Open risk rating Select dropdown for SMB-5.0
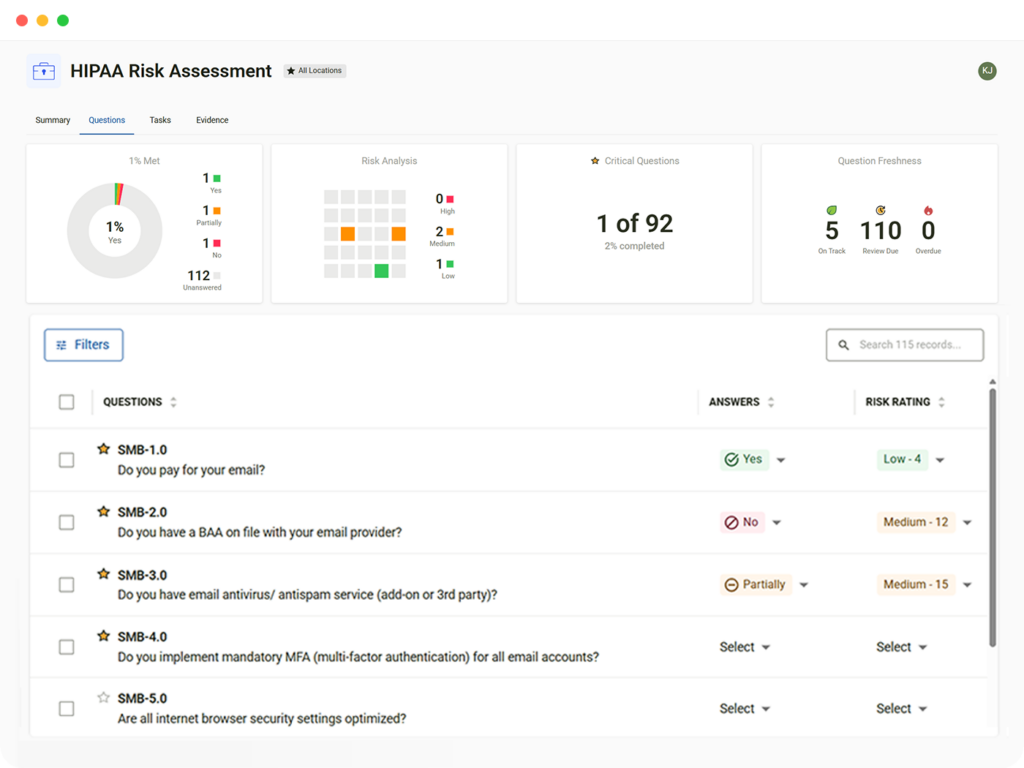Viewport: 1024px width, 768px height. tap(901, 709)
